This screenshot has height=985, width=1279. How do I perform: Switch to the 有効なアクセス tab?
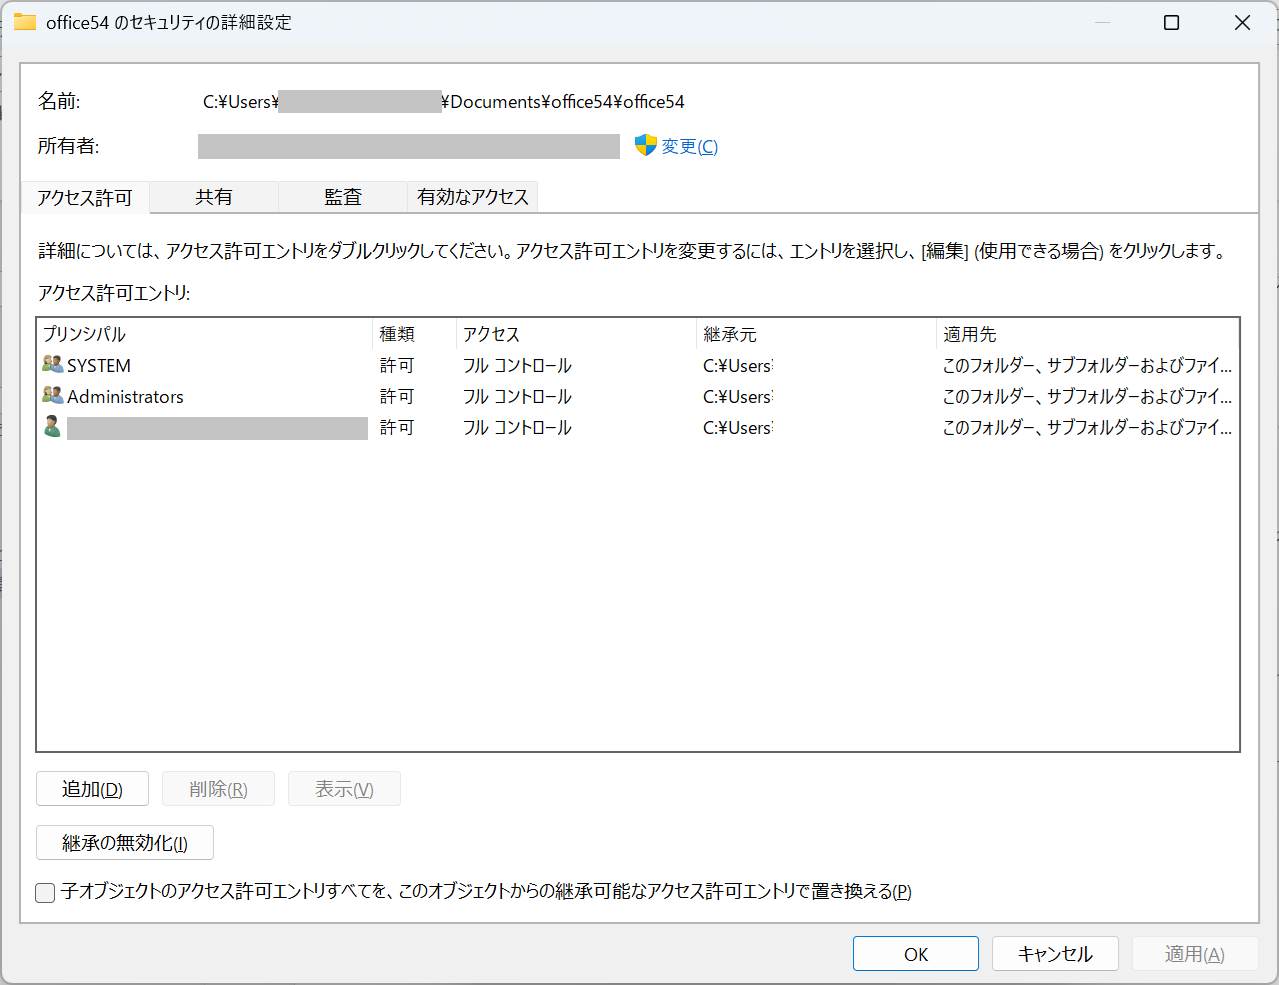coord(471,197)
